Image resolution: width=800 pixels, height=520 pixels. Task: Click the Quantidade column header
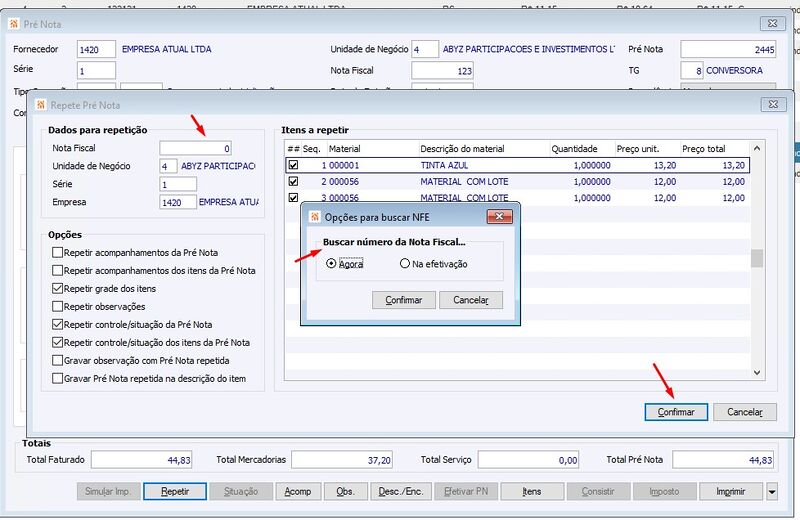(x=582, y=148)
